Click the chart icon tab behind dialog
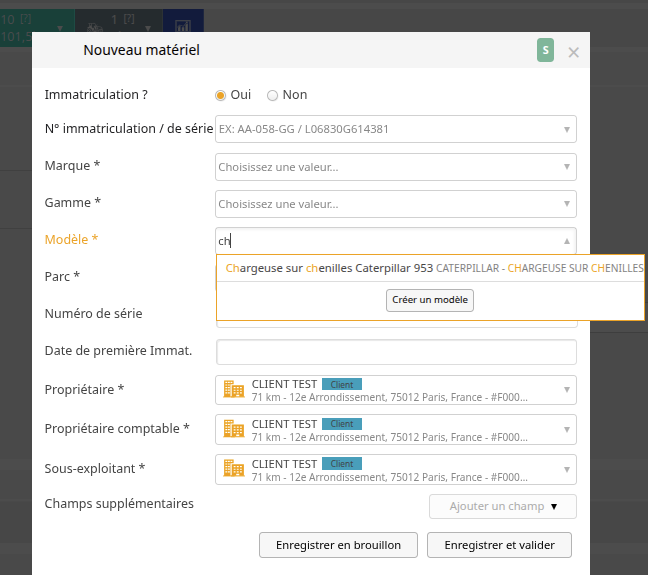 (183, 23)
